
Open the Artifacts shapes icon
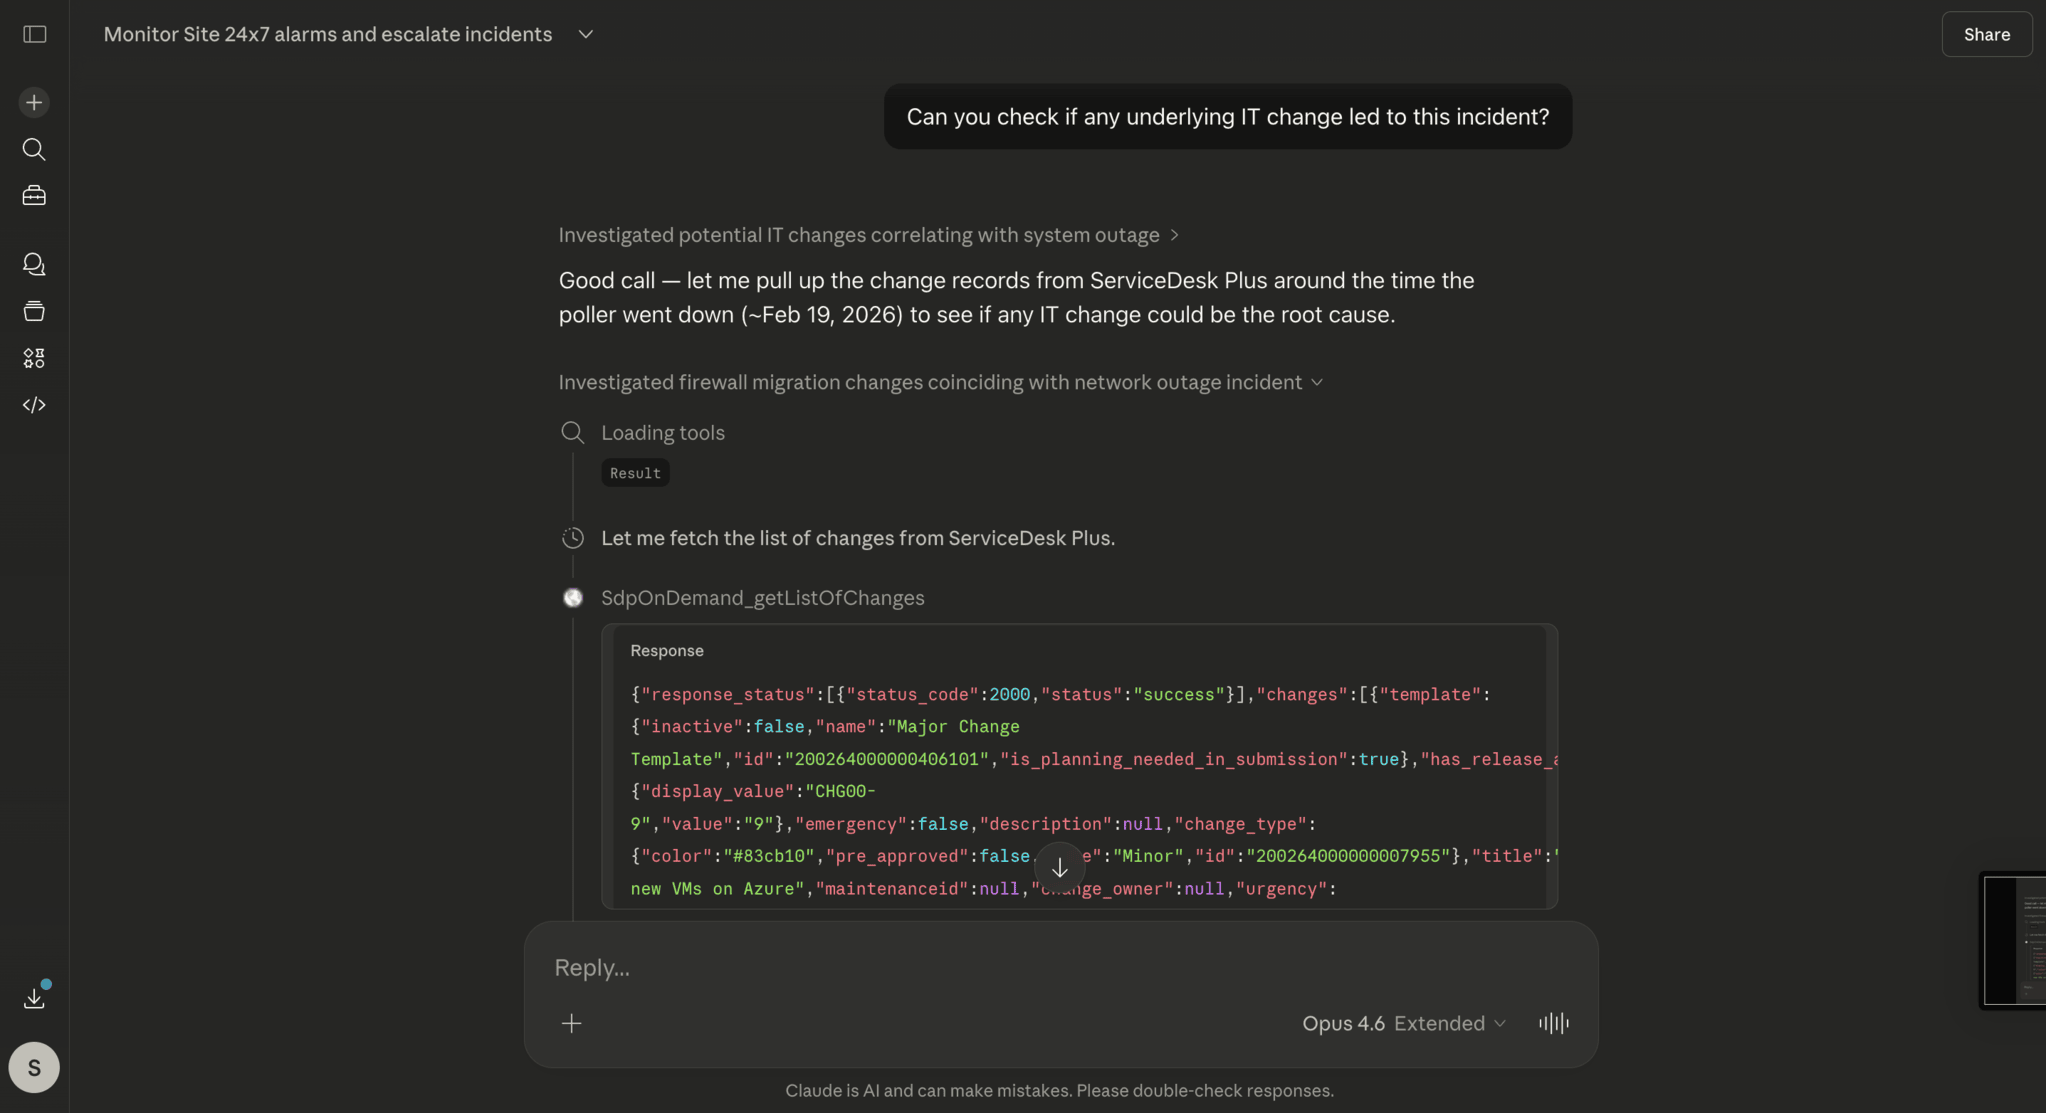pos(34,358)
